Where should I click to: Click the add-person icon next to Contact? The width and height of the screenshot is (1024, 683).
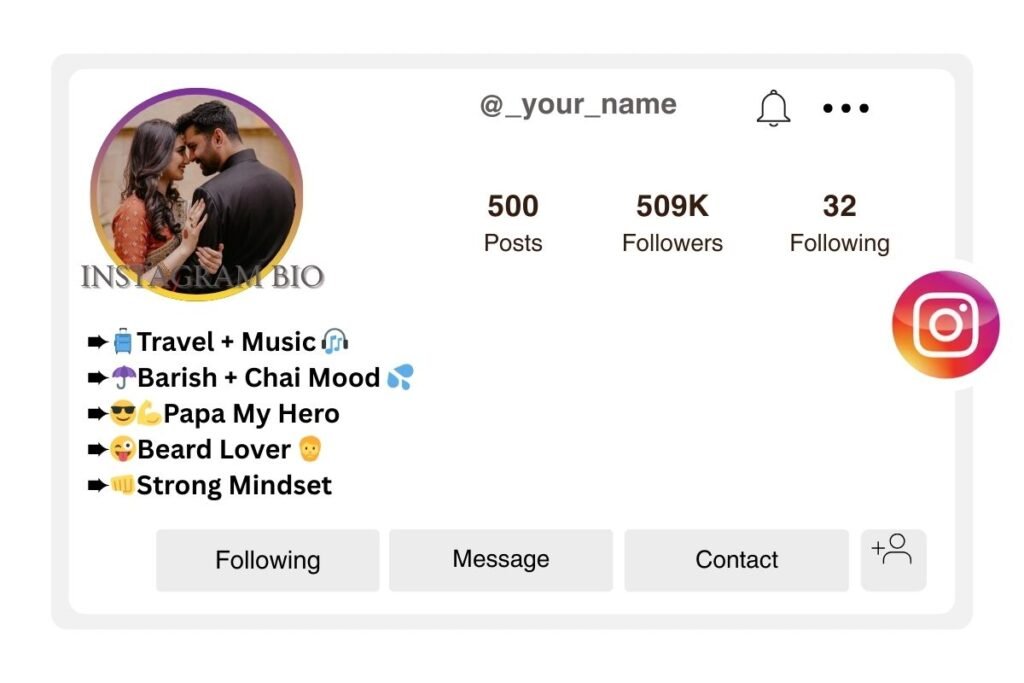click(x=893, y=560)
